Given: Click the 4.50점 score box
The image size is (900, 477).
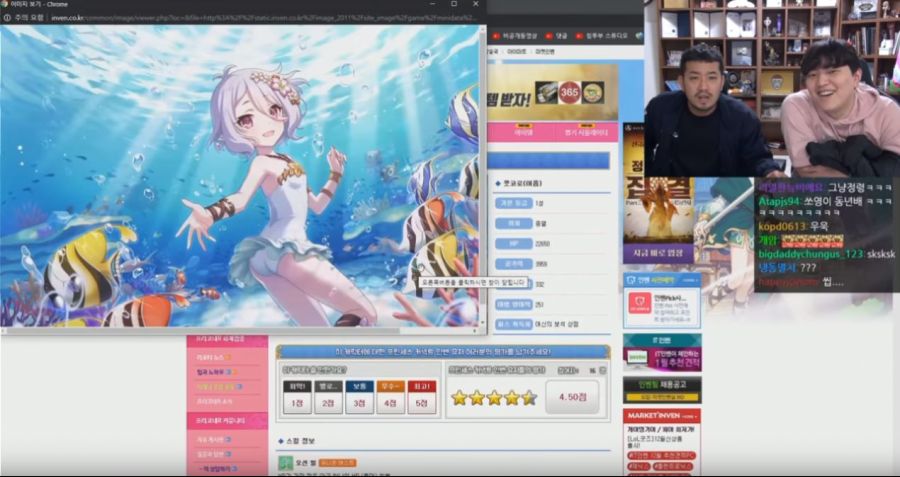Looking at the screenshot, I should [572, 397].
